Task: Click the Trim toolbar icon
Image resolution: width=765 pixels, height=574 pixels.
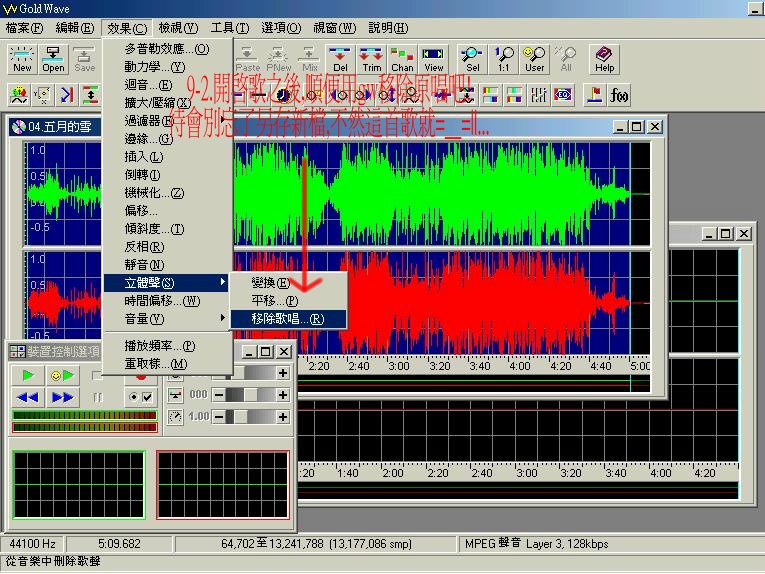Action: tap(372, 59)
